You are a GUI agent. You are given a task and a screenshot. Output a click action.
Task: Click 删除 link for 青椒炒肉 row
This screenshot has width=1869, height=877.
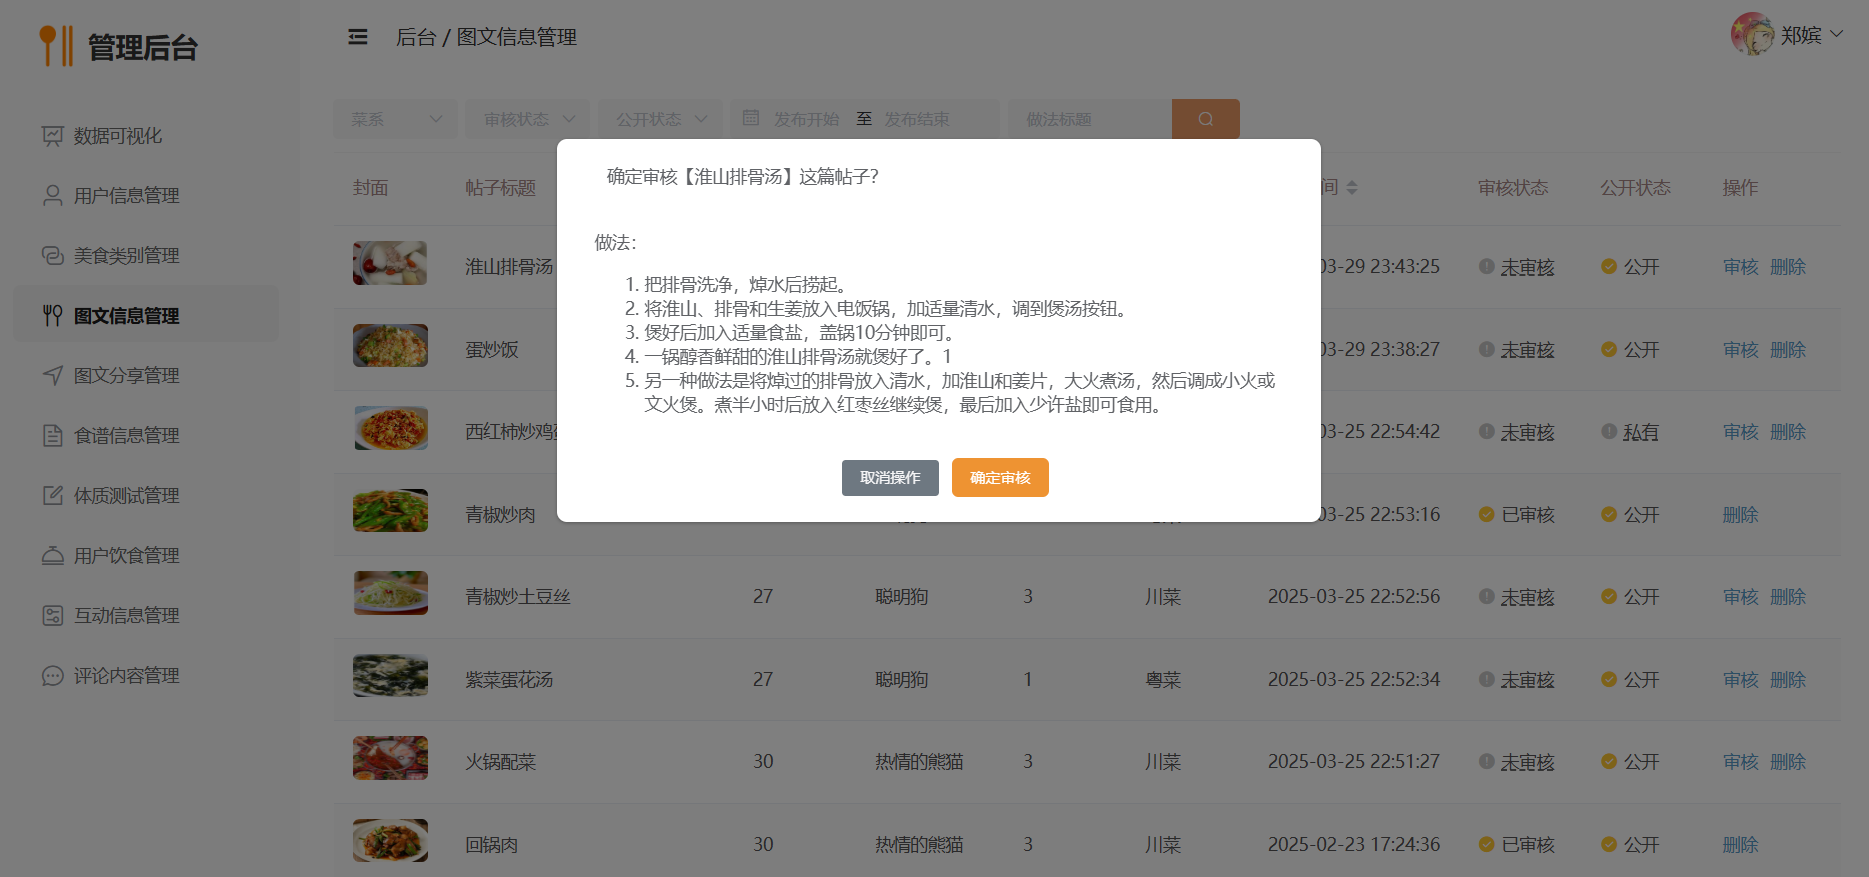click(x=1741, y=515)
